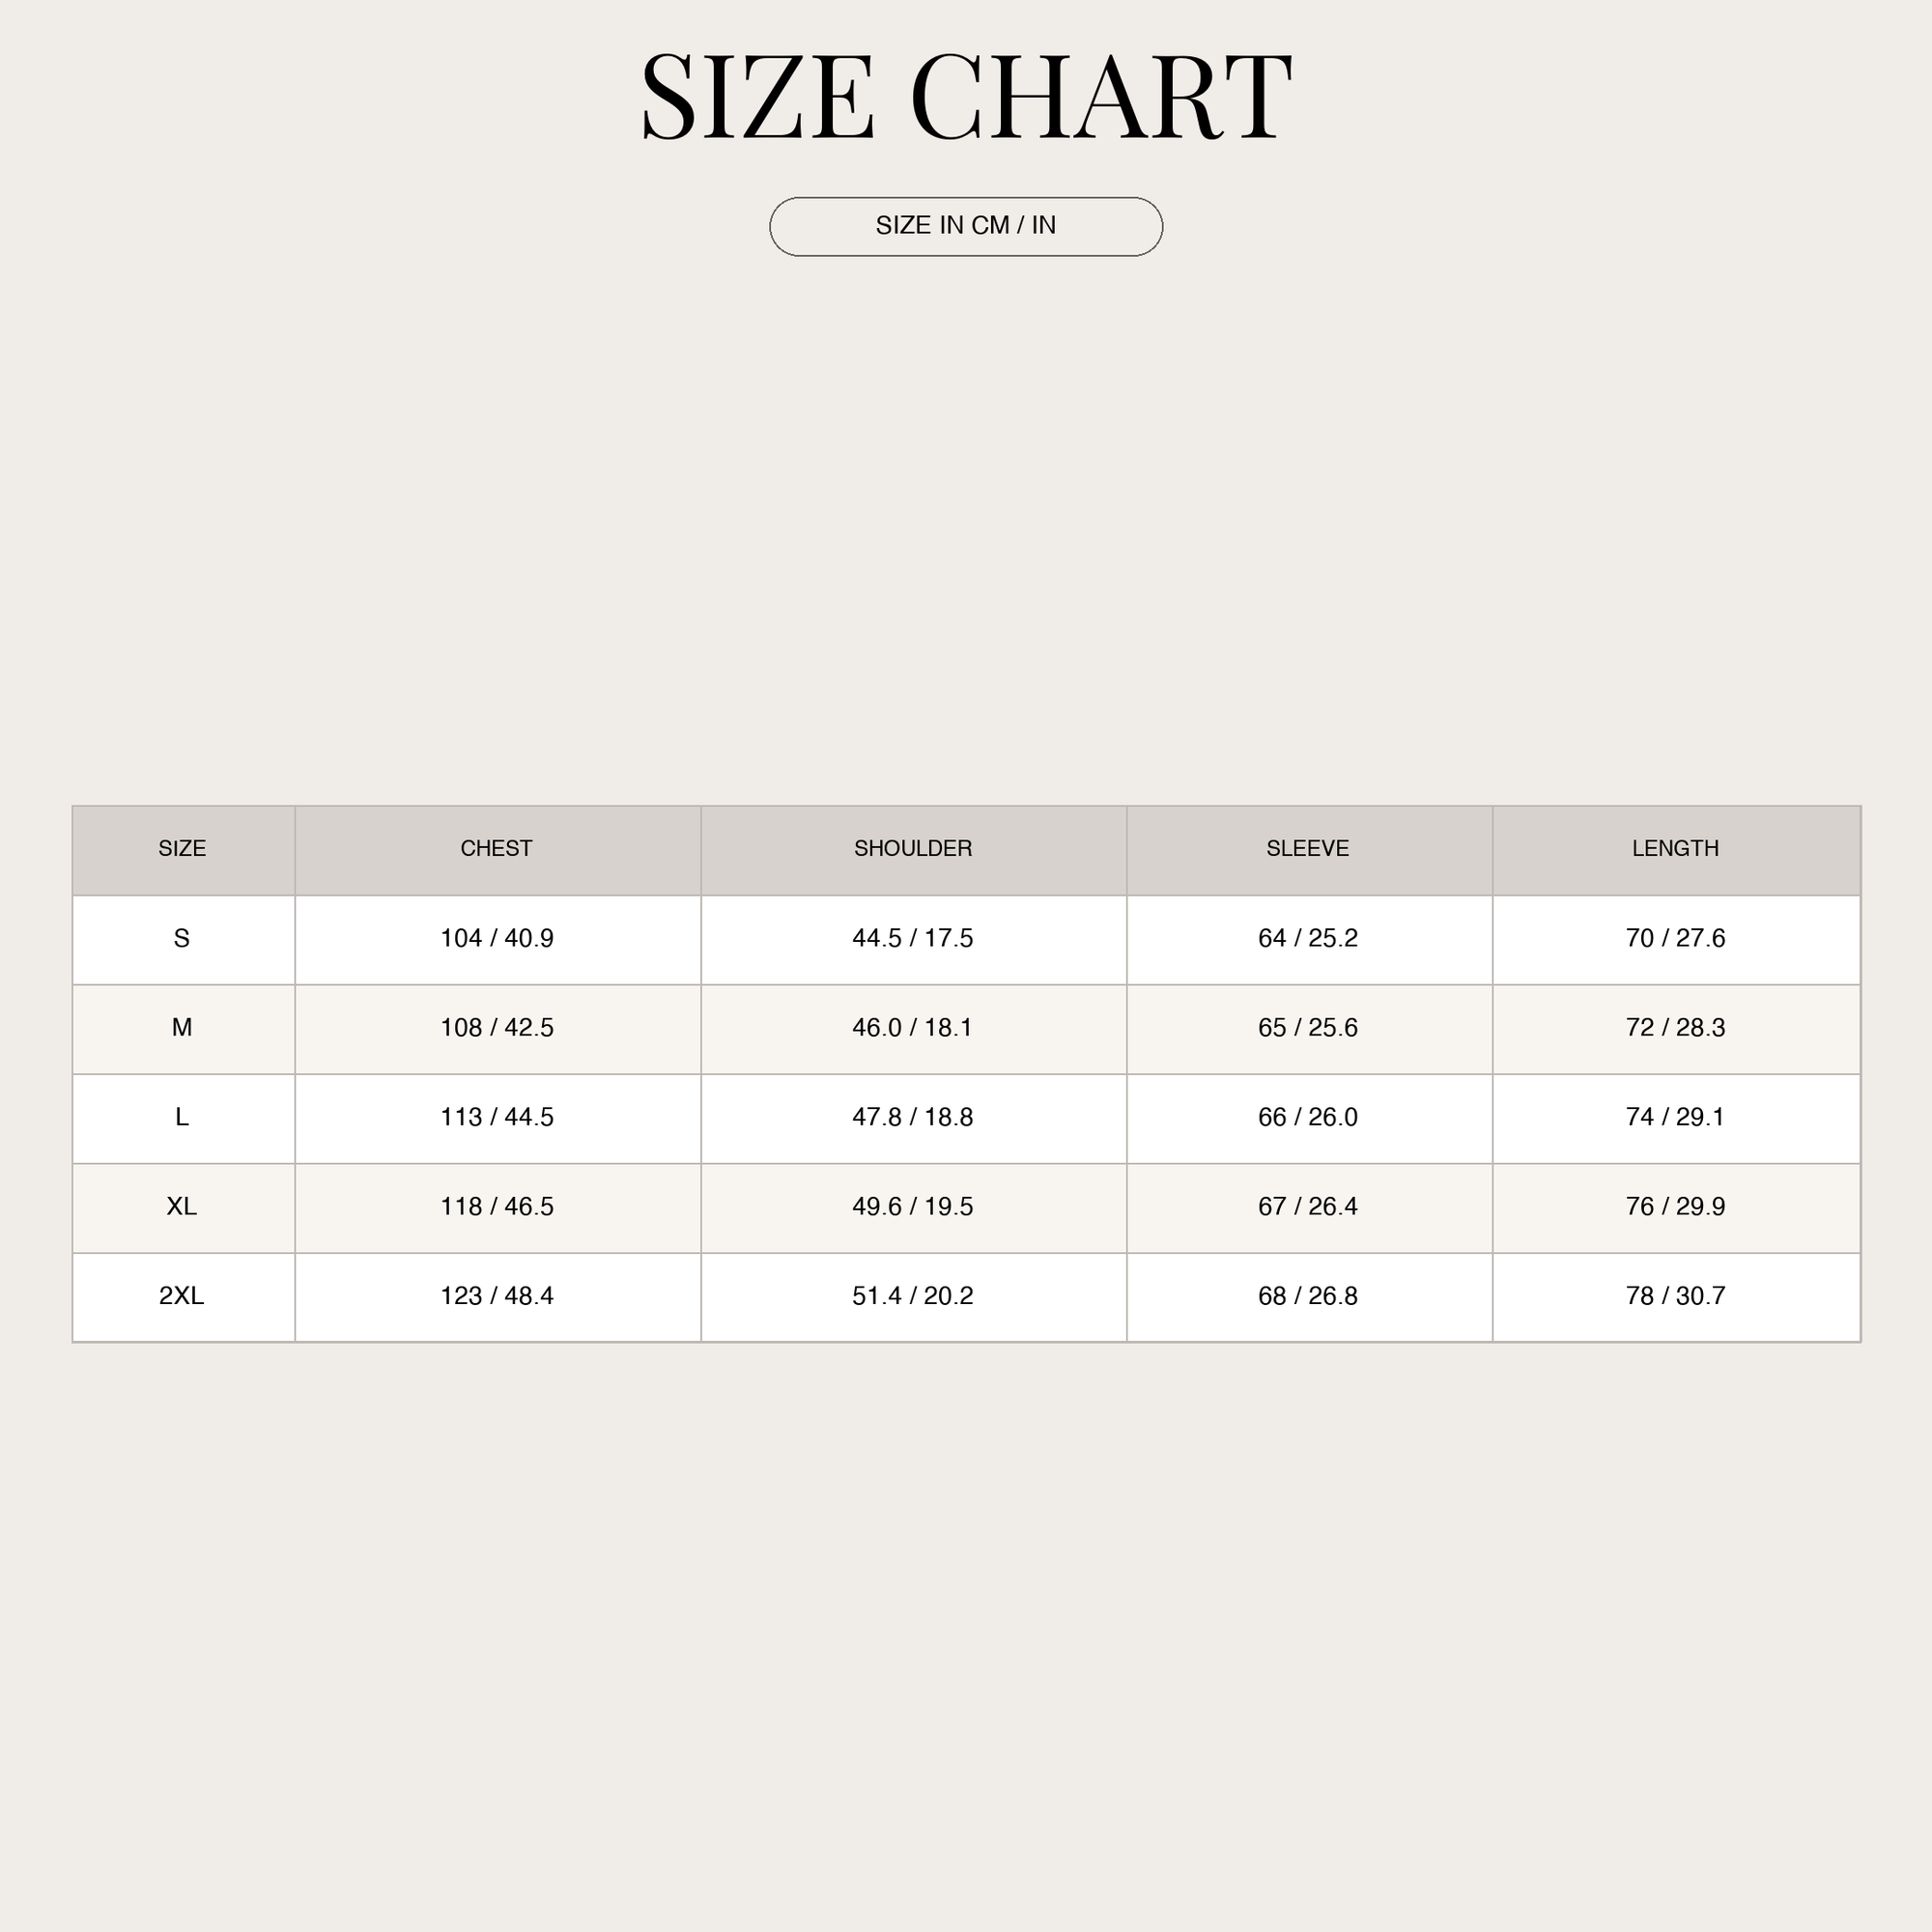Viewport: 1932px width, 1932px height.
Task: Click length value 76 / 29.9
Action: pyautogui.click(x=1676, y=1206)
